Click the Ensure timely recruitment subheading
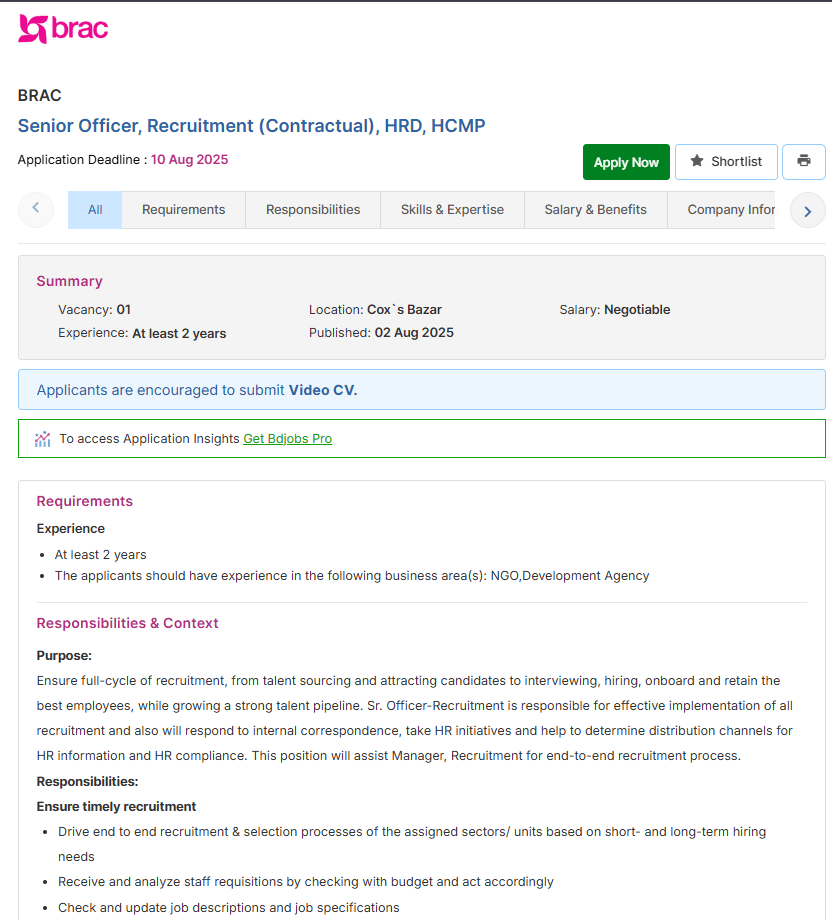This screenshot has height=920, width=832. (x=116, y=807)
